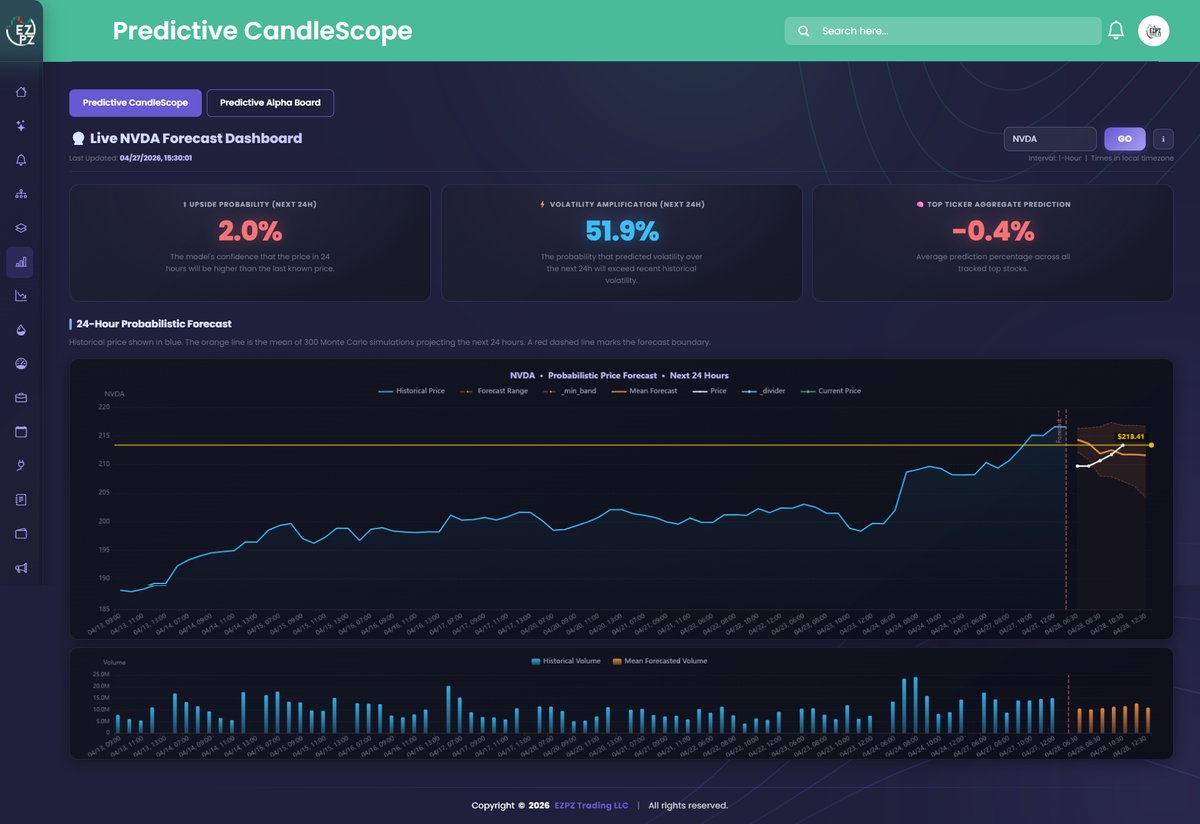
Task: Open notifications bell in the header
Action: tap(1116, 31)
